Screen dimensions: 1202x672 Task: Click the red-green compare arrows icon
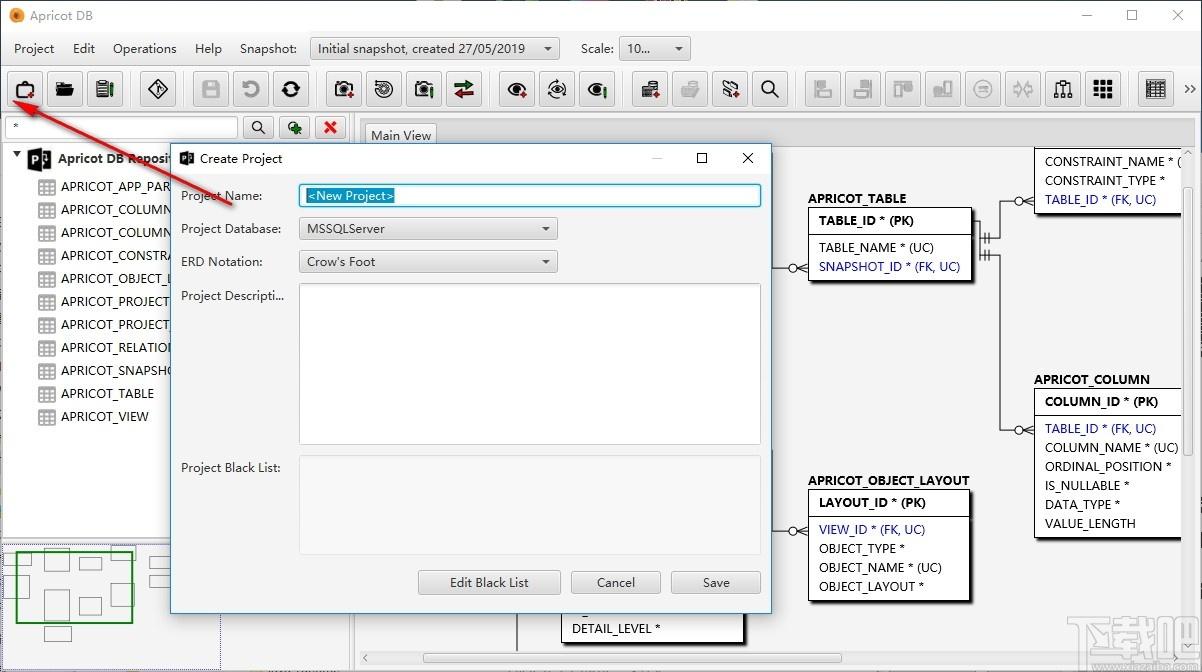point(464,89)
